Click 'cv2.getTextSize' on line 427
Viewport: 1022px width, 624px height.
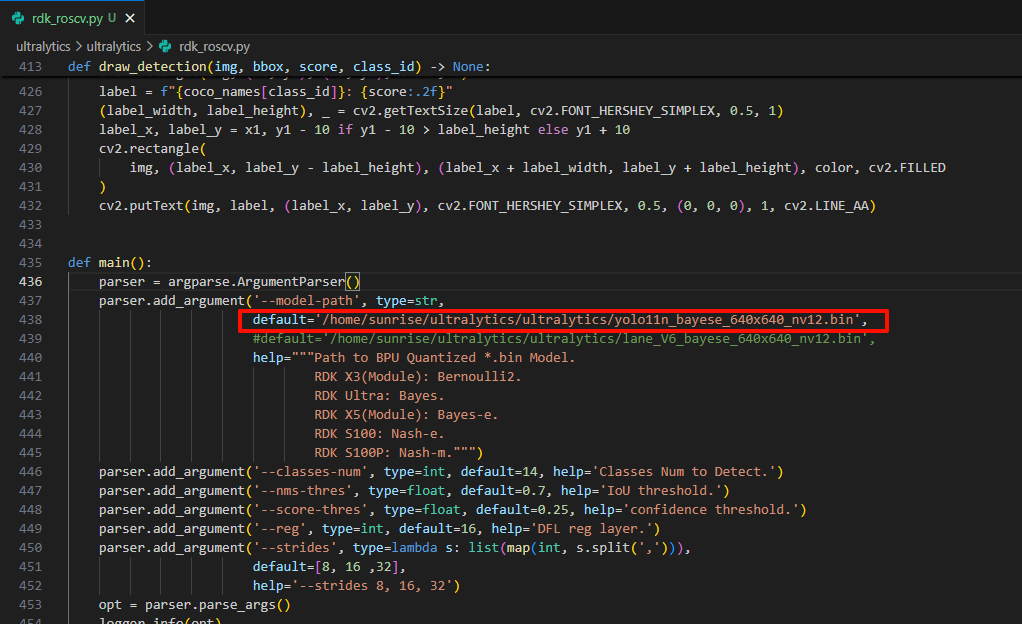tap(411, 111)
